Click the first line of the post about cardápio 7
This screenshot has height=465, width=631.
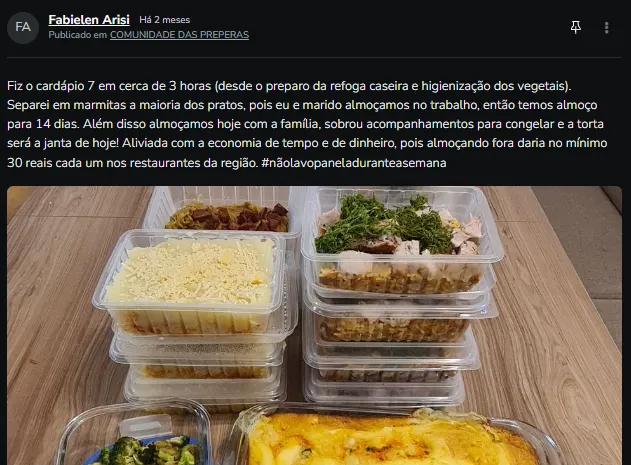tap(289, 86)
